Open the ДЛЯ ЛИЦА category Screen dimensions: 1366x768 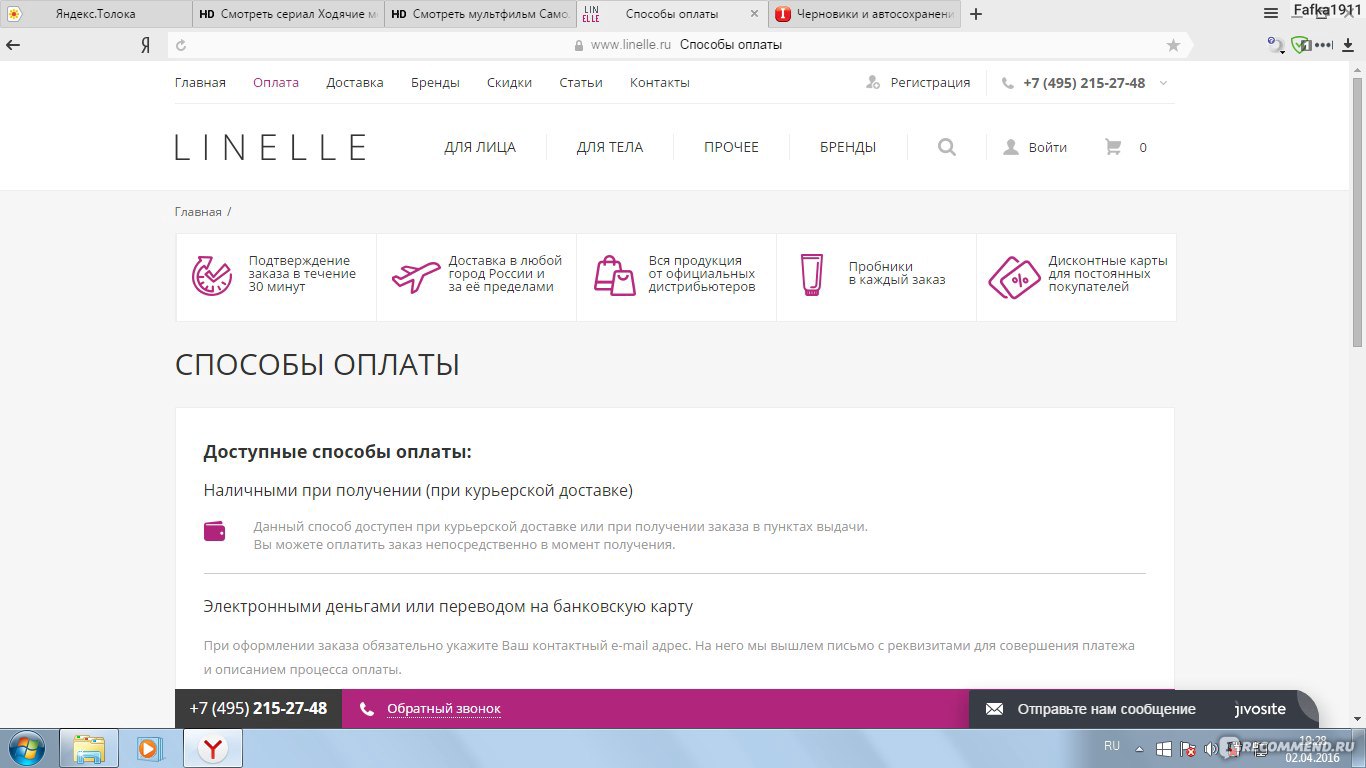pyautogui.click(x=480, y=147)
